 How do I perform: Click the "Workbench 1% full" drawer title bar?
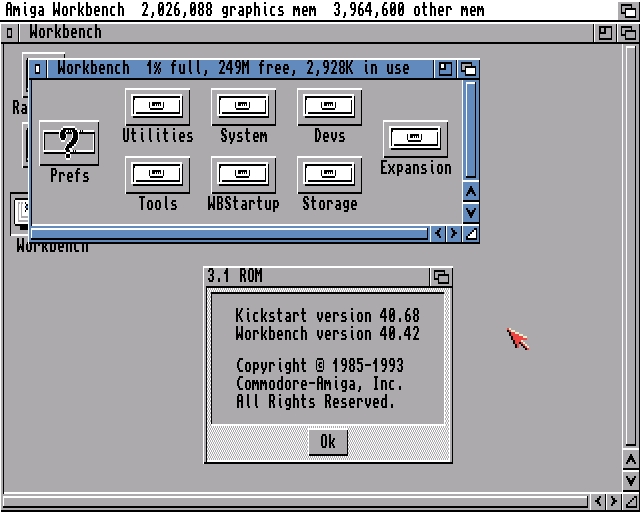pos(241,69)
